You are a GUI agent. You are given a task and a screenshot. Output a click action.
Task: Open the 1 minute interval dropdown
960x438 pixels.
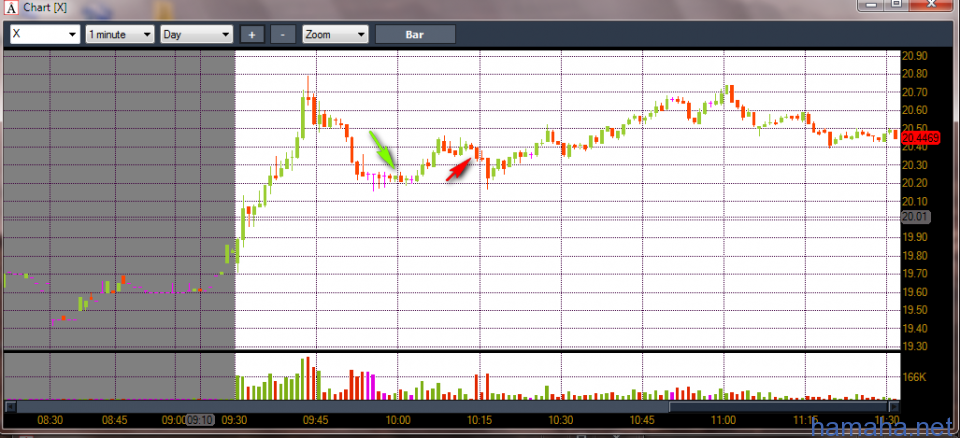pos(120,34)
